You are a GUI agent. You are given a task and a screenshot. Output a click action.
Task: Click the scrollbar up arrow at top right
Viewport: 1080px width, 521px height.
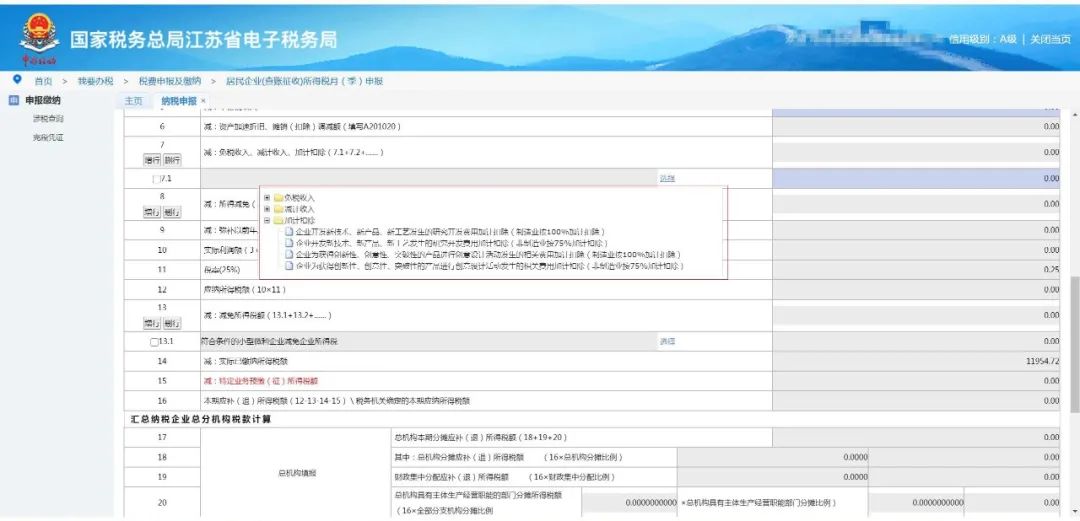[1074, 114]
